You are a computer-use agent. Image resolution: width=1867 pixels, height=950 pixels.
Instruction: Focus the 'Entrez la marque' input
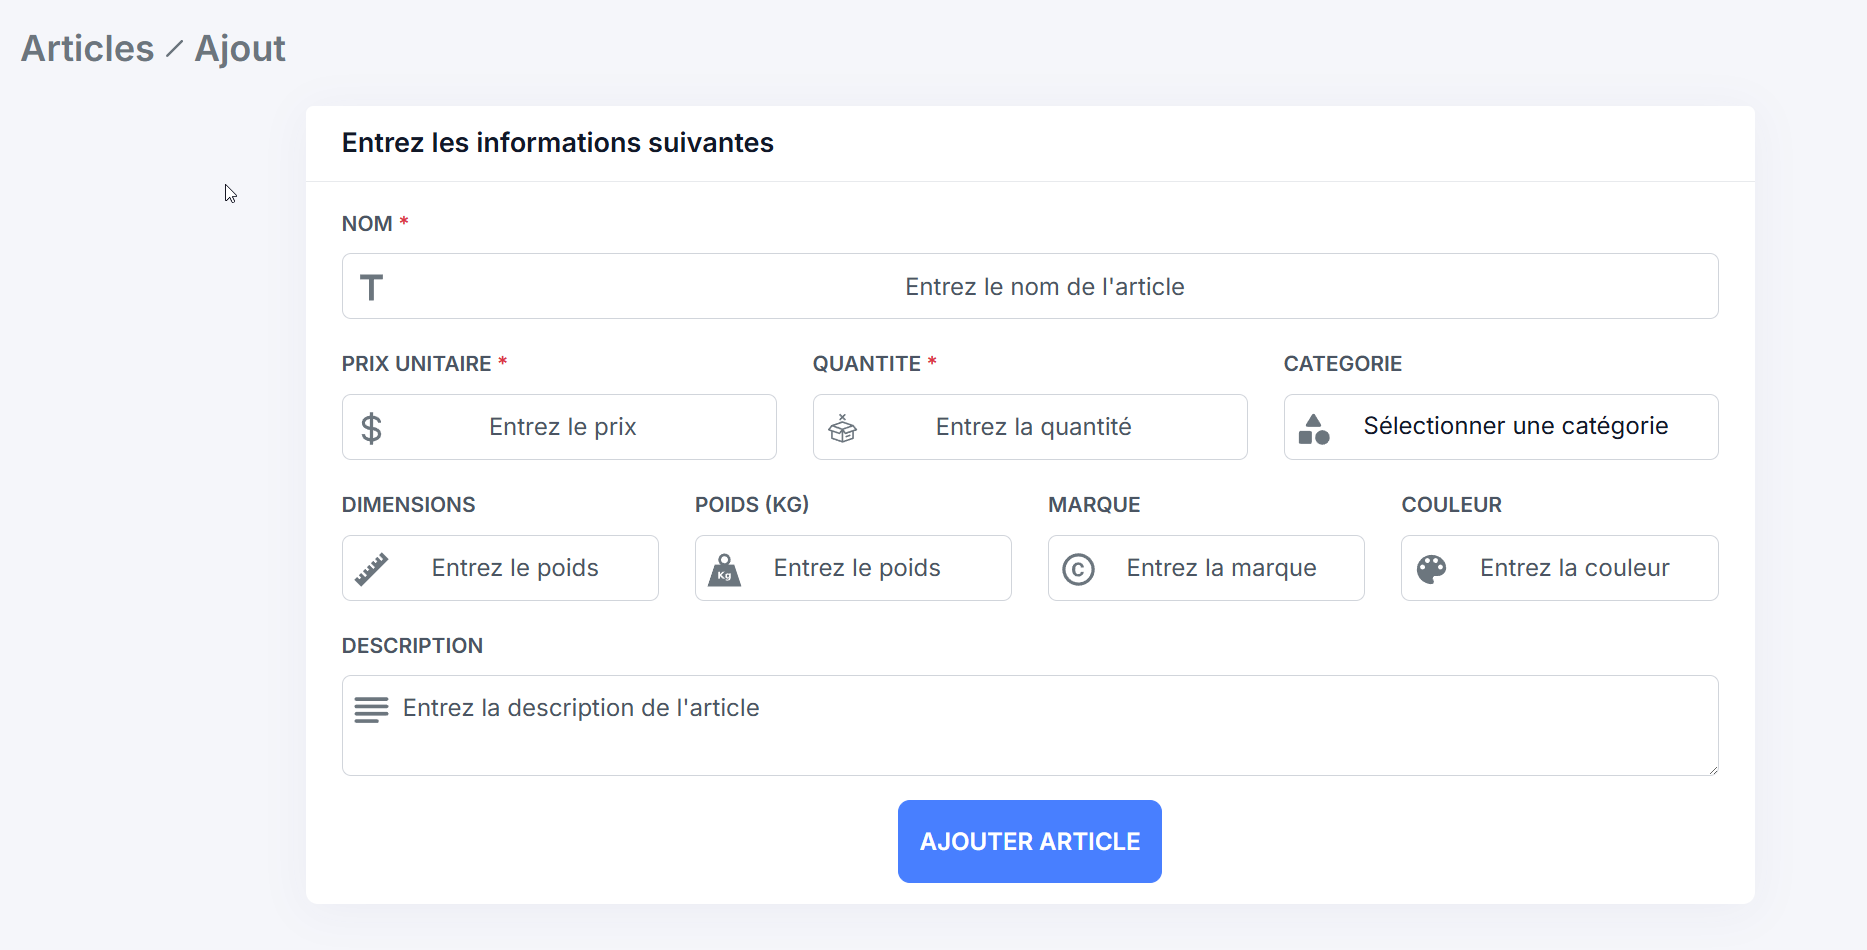pos(1206,568)
